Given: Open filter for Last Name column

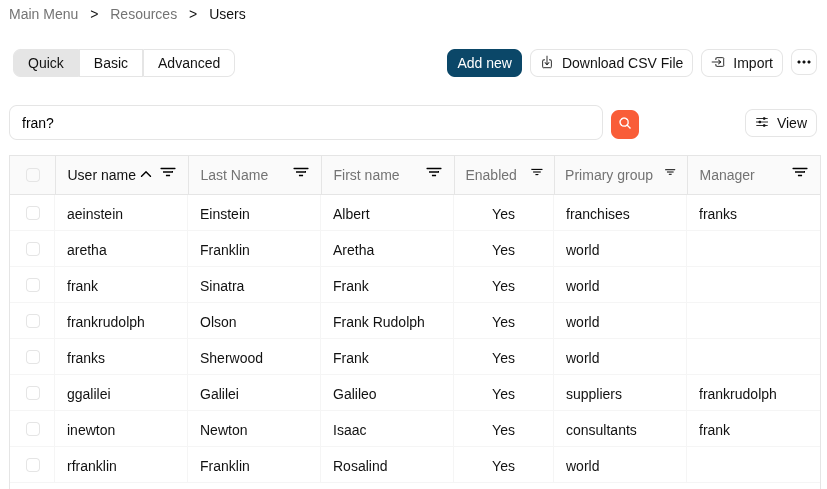Looking at the screenshot, I should (x=301, y=173).
